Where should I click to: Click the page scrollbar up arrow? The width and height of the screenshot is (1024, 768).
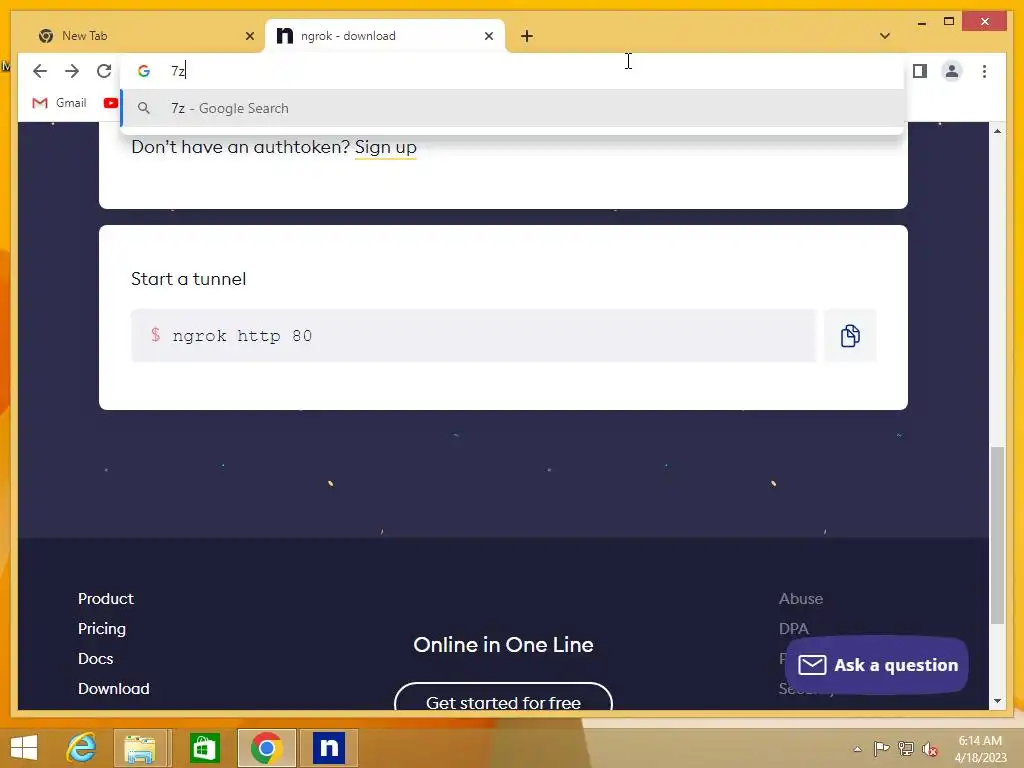click(x=997, y=131)
